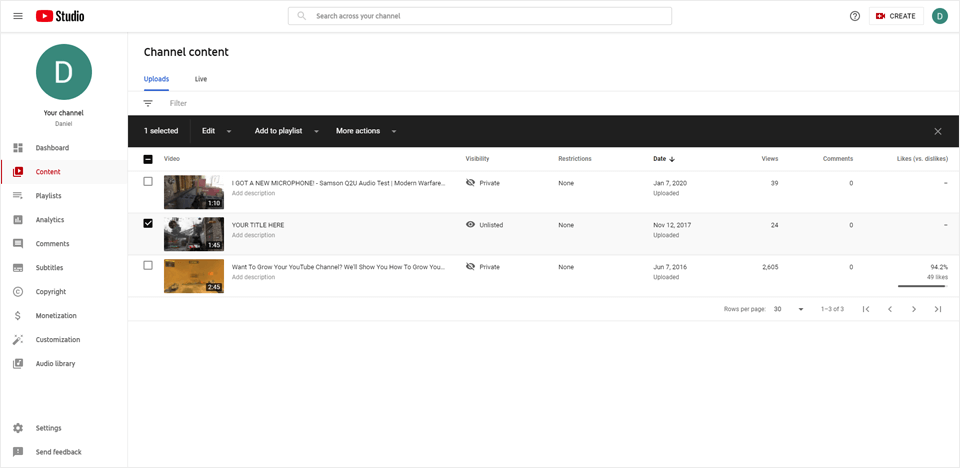Click the YouTube Studio logo

click(x=60, y=17)
